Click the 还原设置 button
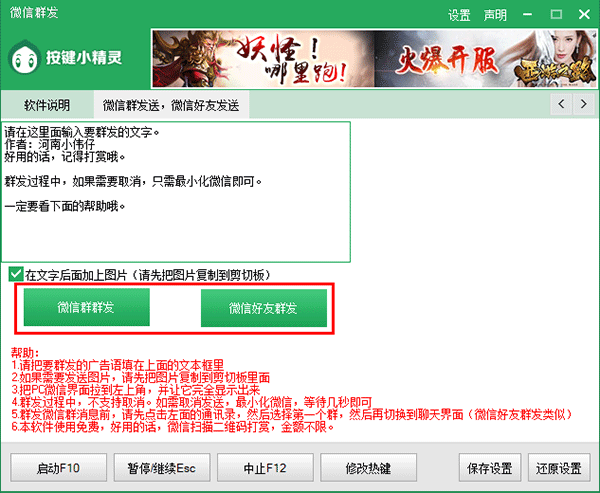Viewport: 600px width, 493px height. [x=559, y=468]
